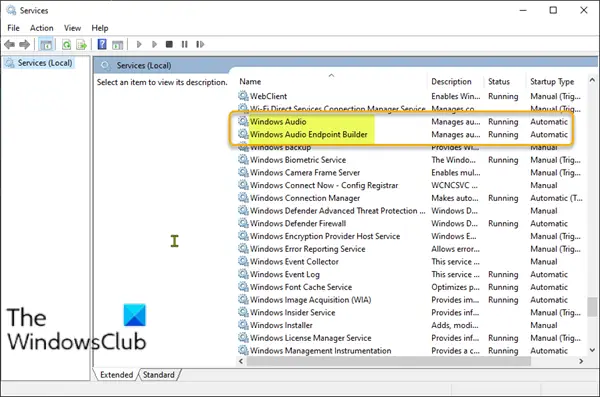Click the gear icon beside Windows Audio

point(243,121)
